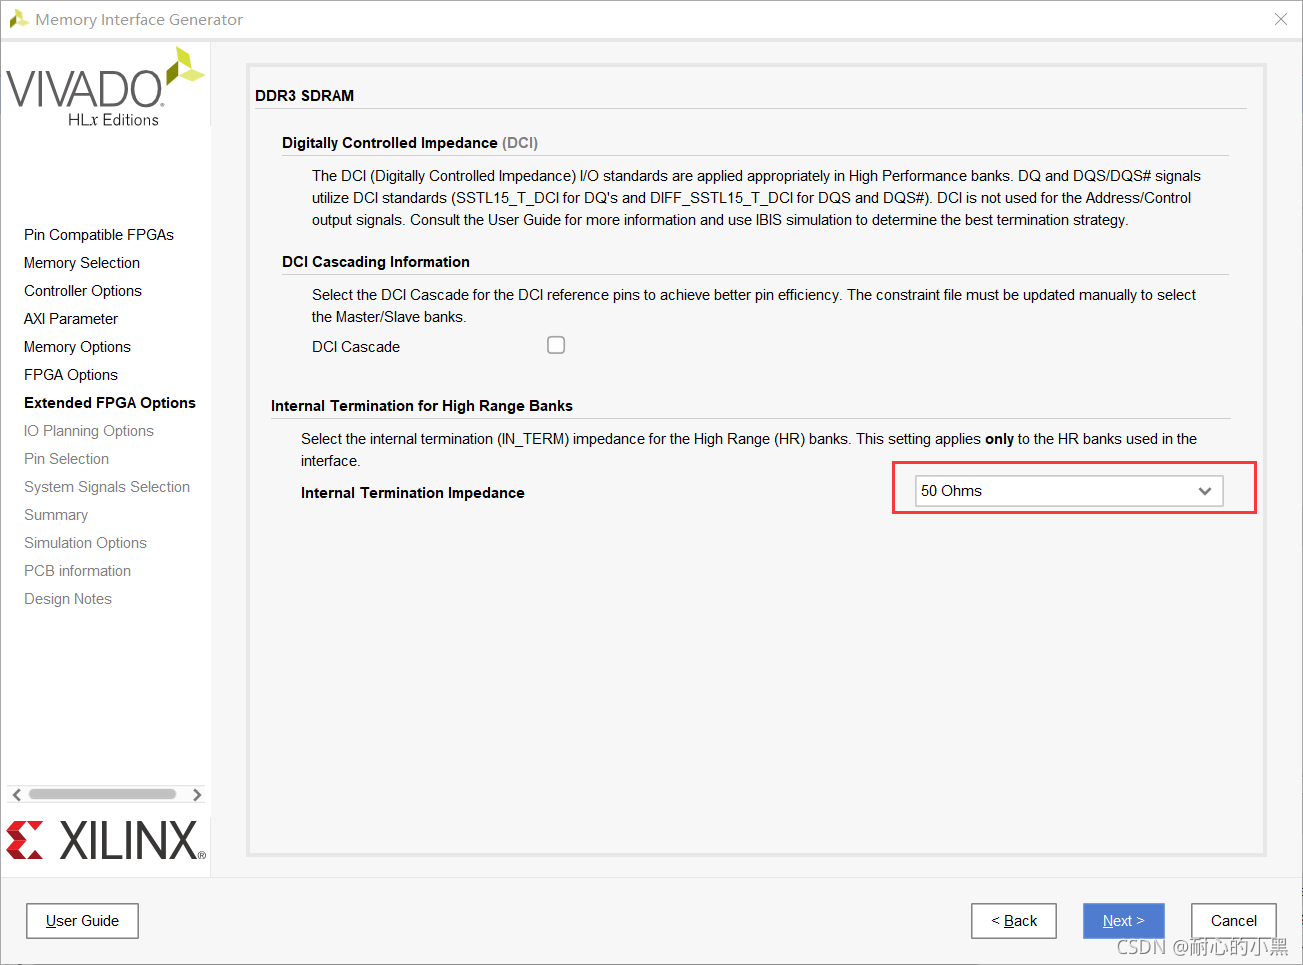
Task: Click the 50 Ohms dropdown arrow
Action: (1205, 491)
